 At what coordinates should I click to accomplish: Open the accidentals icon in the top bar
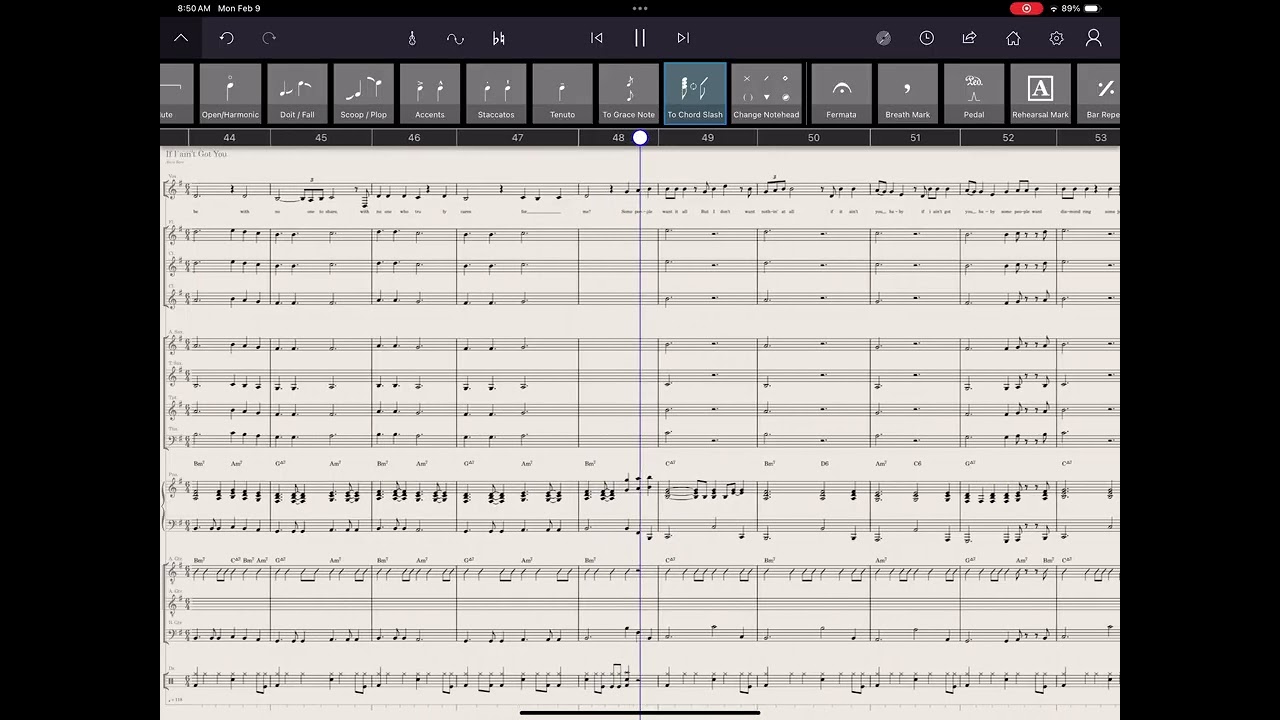[x=499, y=38]
